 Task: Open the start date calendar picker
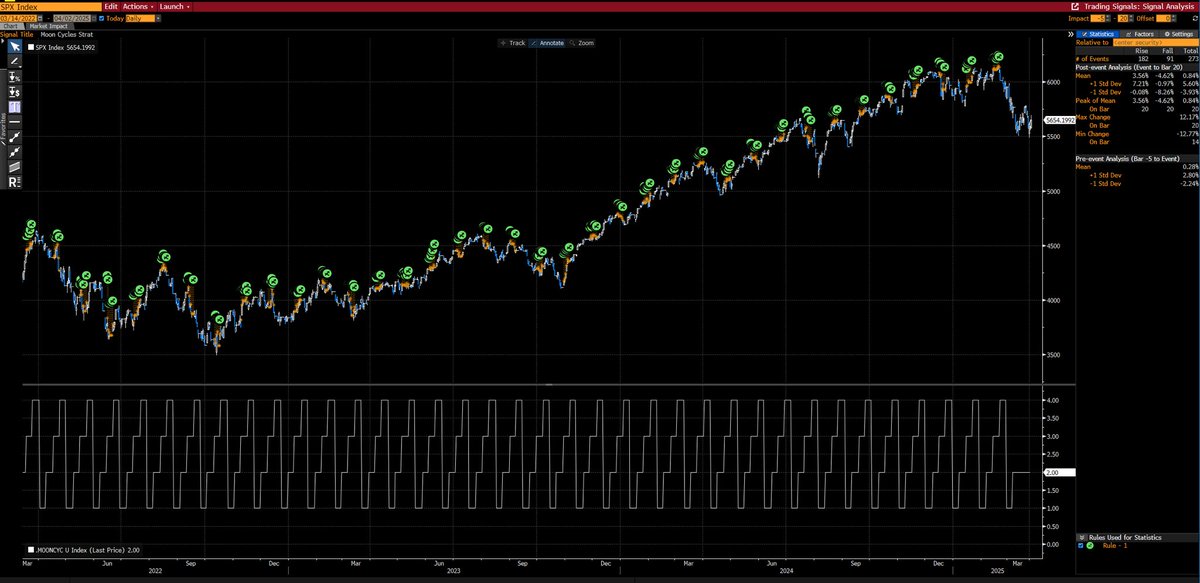pyautogui.click(x=41, y=18)
